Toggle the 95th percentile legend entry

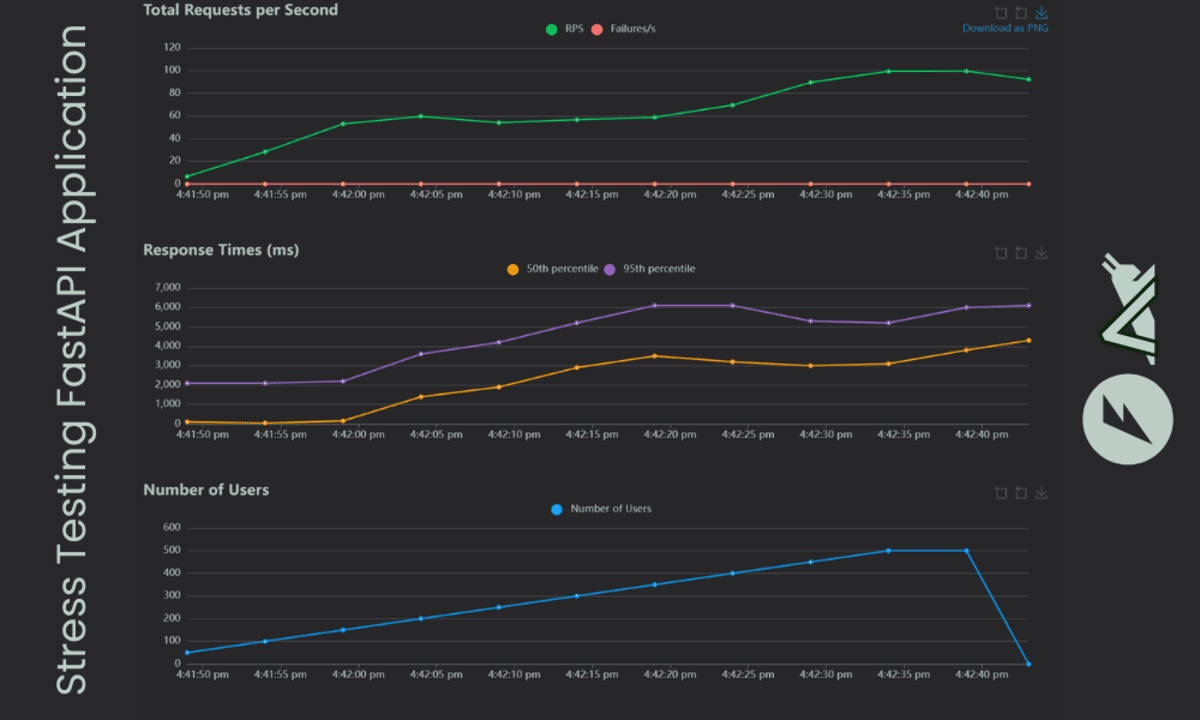650,269
